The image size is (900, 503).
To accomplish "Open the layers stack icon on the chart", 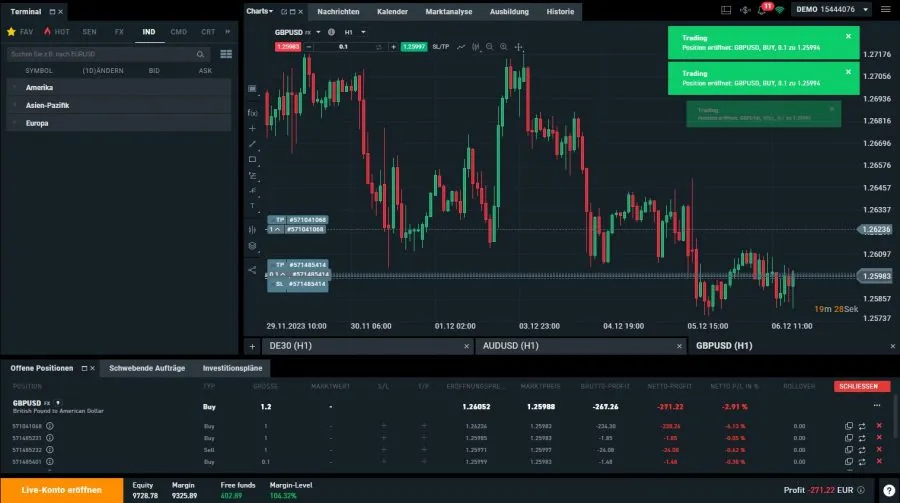I will click(252, 246).
